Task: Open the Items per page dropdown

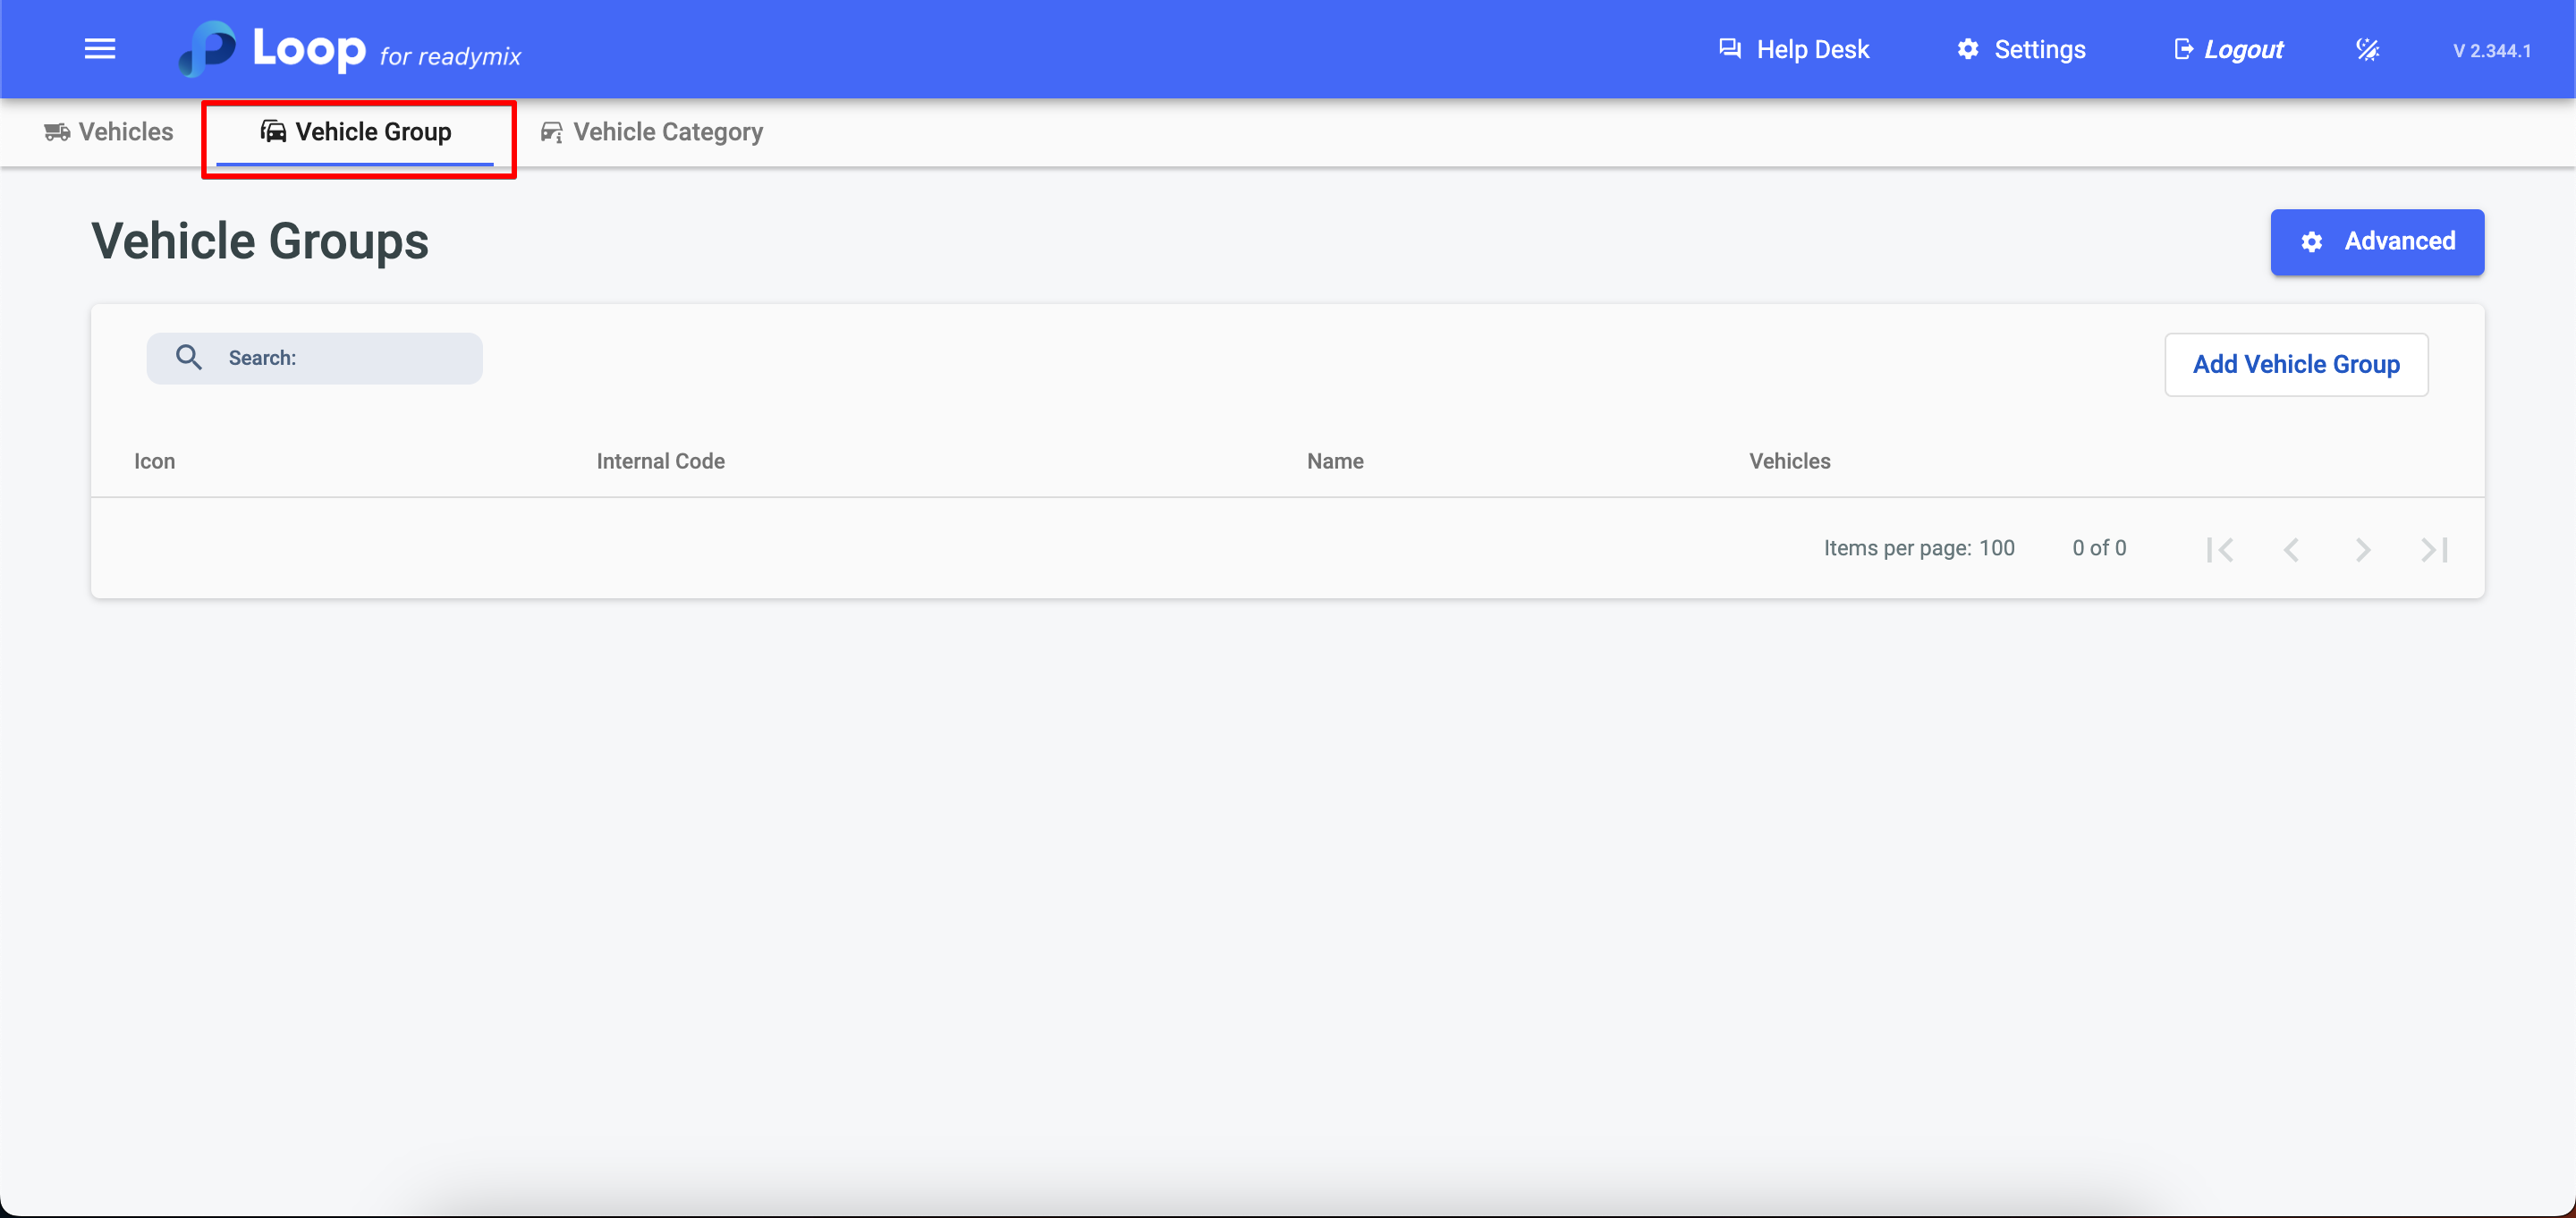Action: click(1996, 548)
